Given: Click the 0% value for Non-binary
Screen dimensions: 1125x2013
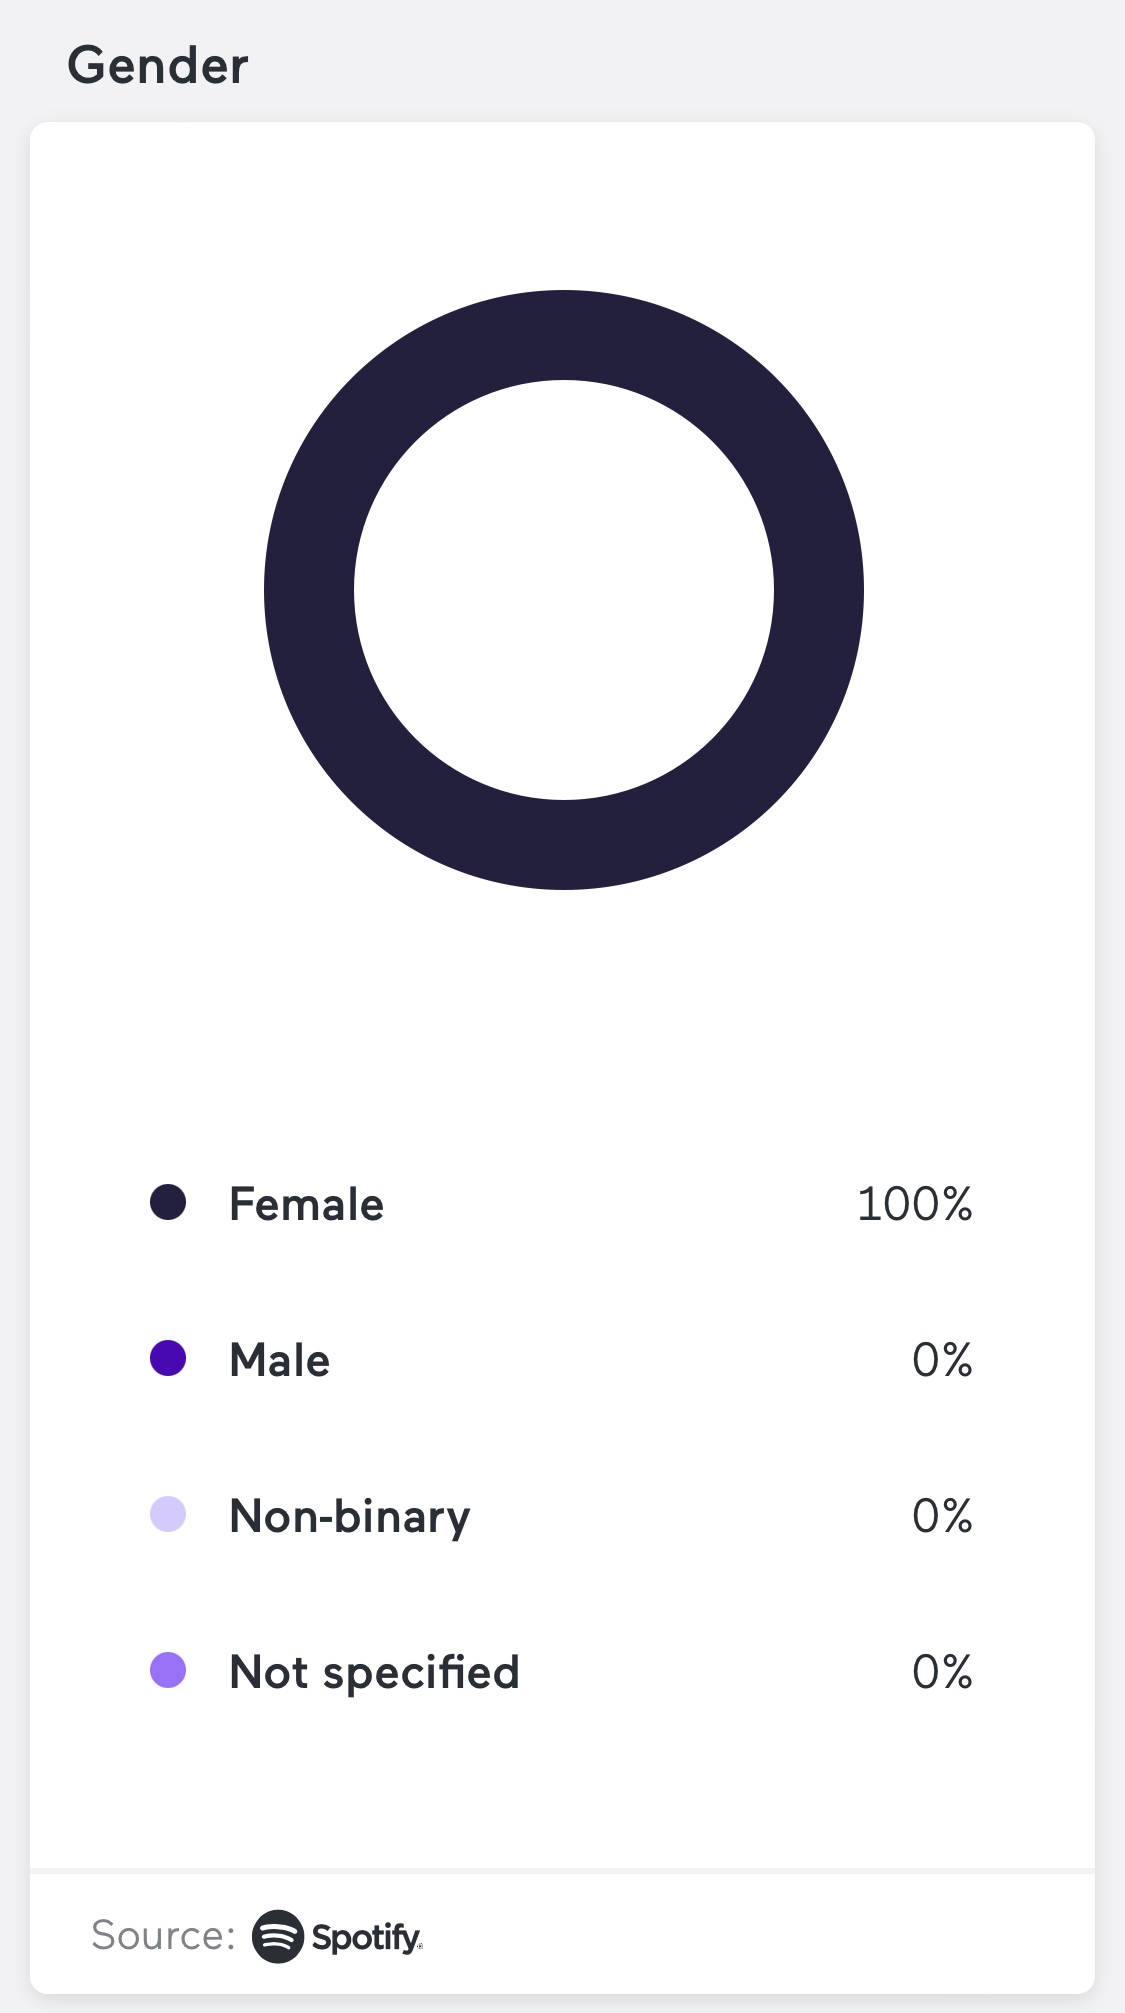Looking at the screenshot, I should pos(942,1516).
